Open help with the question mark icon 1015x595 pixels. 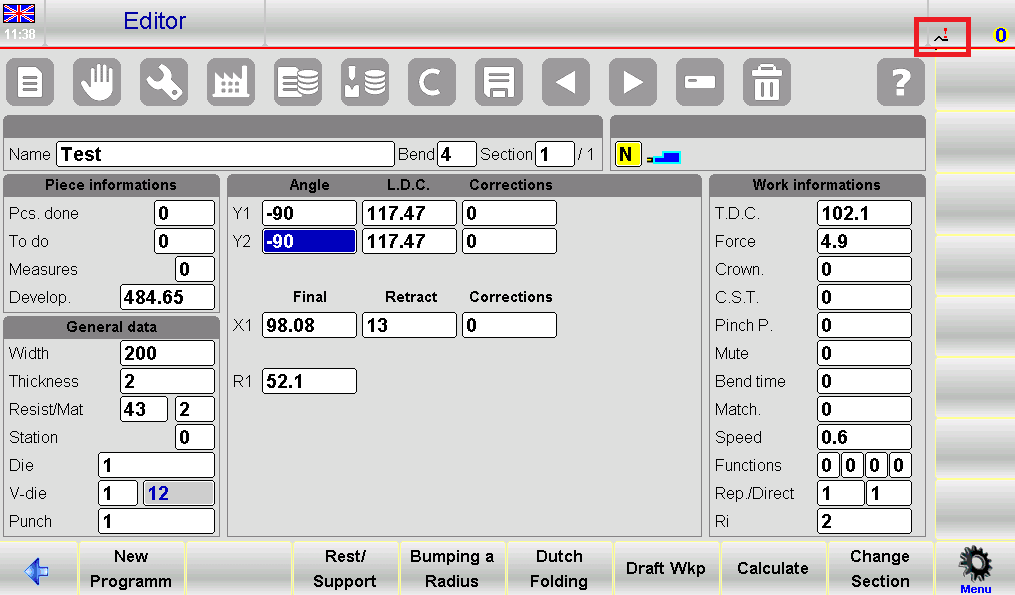point(901,83)
